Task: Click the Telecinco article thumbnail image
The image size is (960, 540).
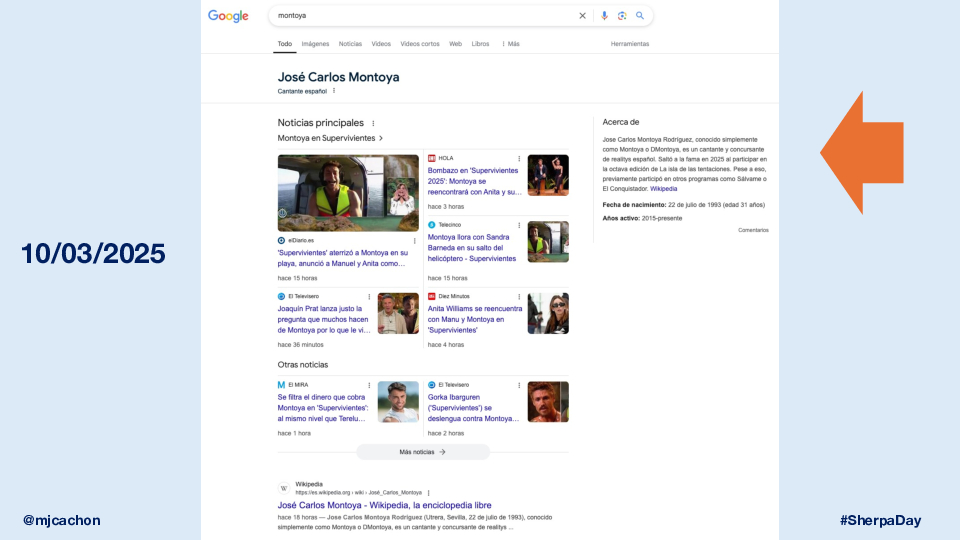Action: (x=548, y=242)
